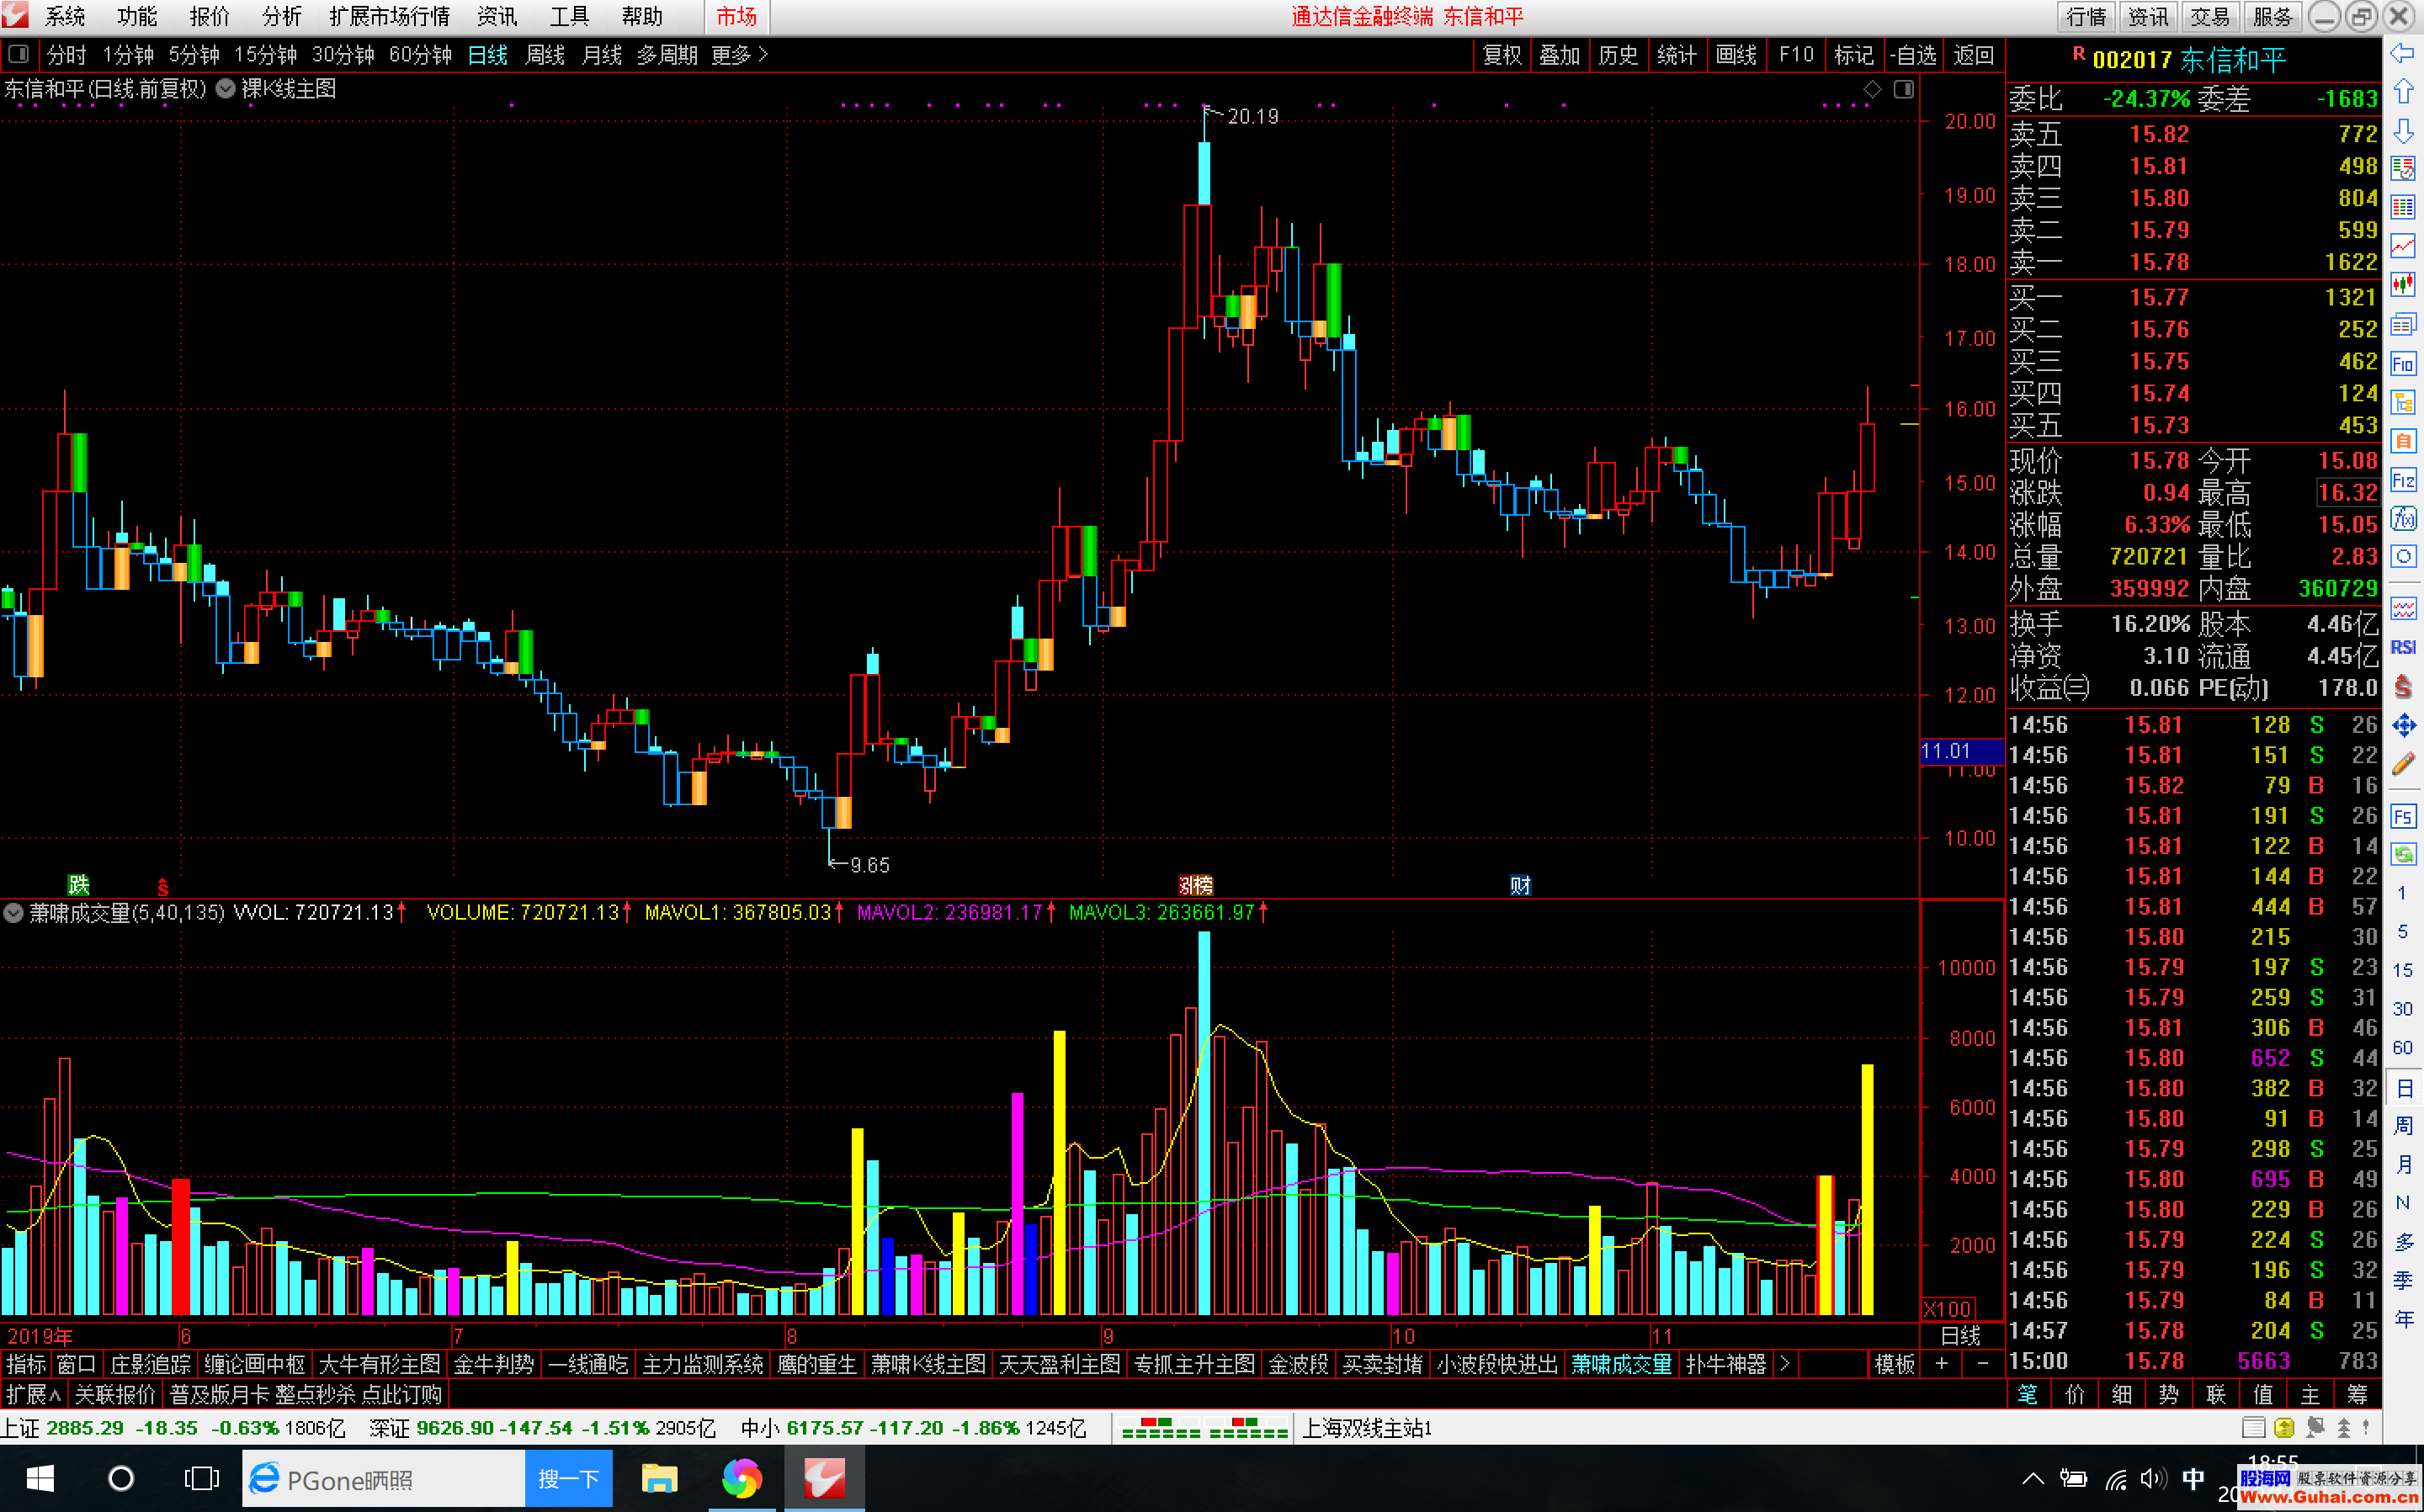The image size is (2424, 1512).
Task: Switch to 1分钟 period
Action: 129,55
